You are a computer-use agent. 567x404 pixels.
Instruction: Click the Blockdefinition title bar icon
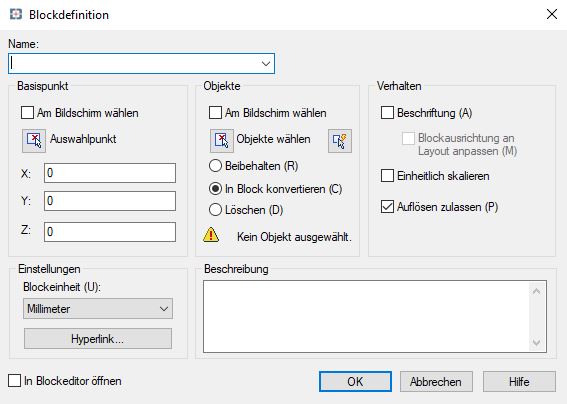[x=16, y=14]
